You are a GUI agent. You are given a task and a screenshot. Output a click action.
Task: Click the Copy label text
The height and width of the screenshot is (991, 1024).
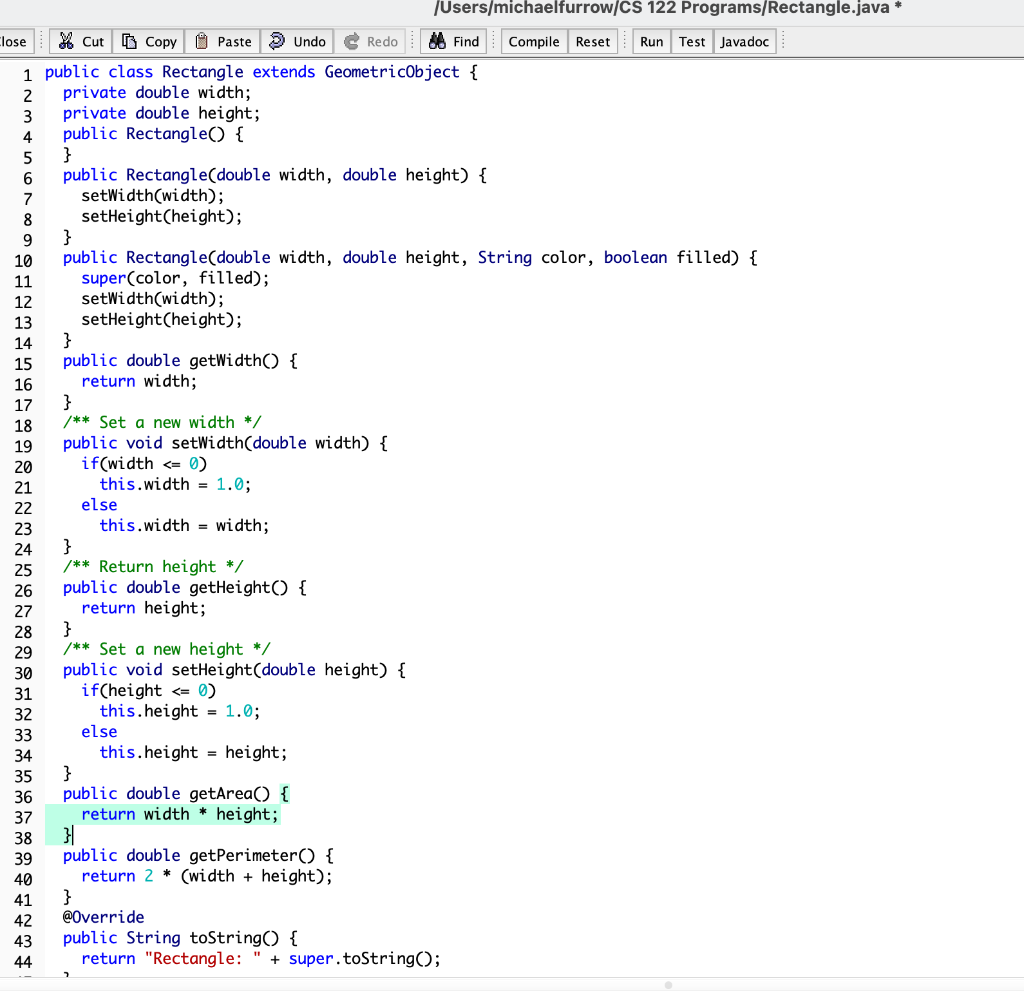161,42
